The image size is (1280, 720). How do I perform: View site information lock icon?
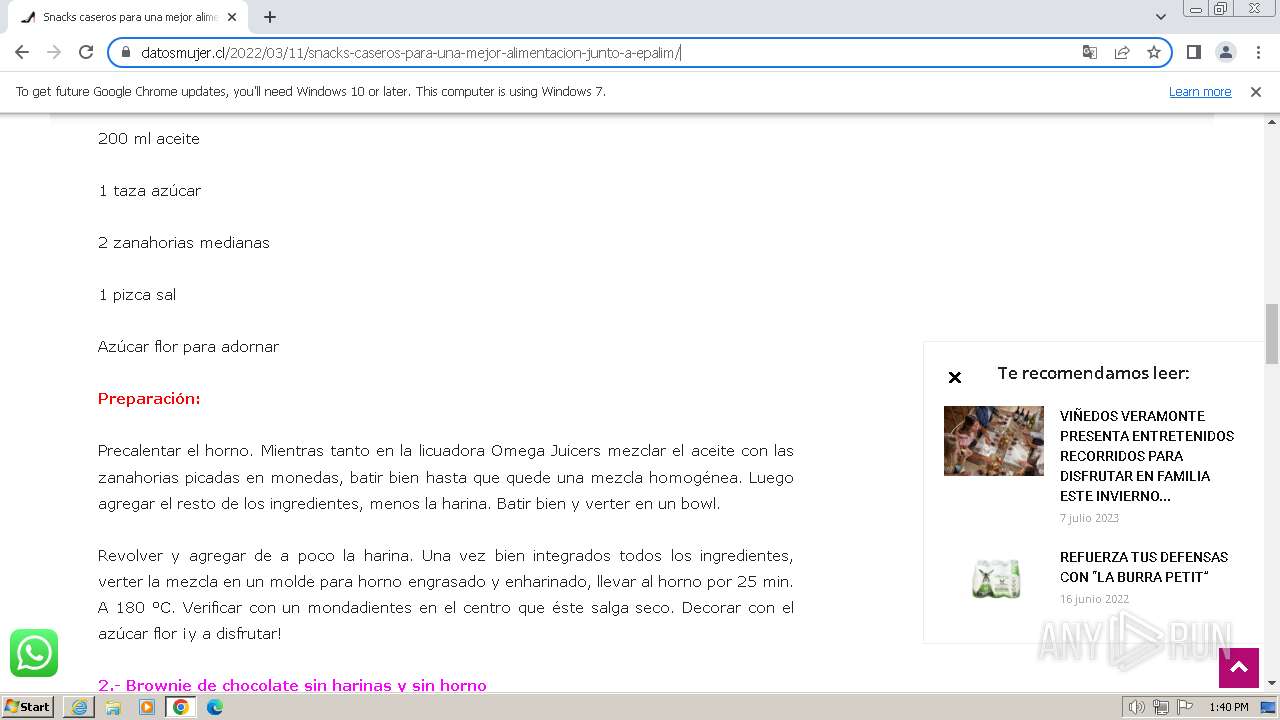pos(125,52)
